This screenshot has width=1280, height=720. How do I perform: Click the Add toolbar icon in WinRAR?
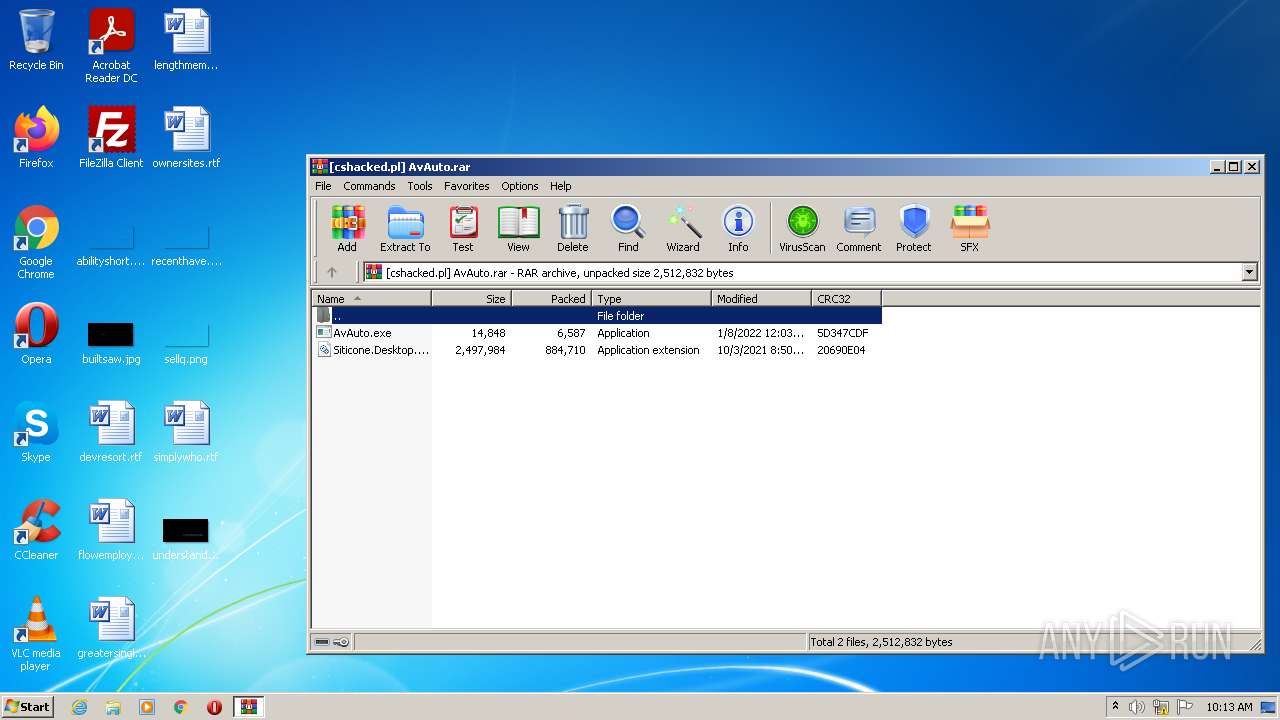click(347, 229)
